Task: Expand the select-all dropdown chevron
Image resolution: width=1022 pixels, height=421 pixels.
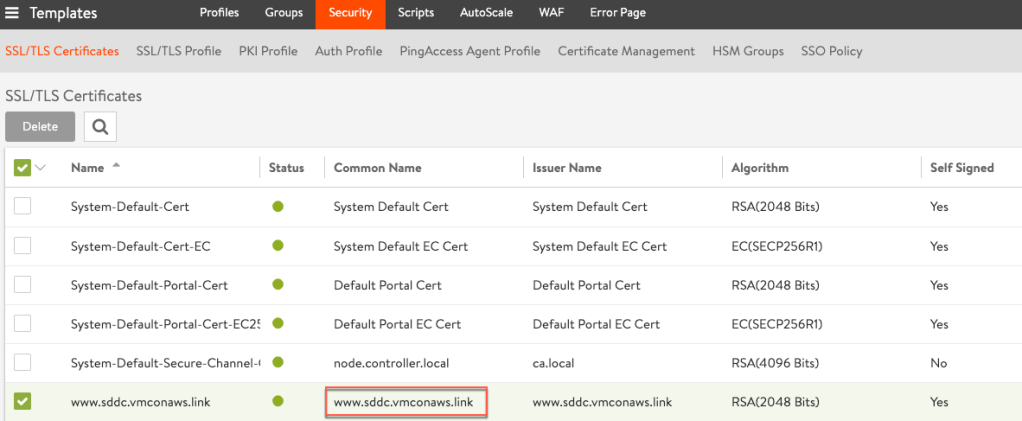Action: point(41,168)
